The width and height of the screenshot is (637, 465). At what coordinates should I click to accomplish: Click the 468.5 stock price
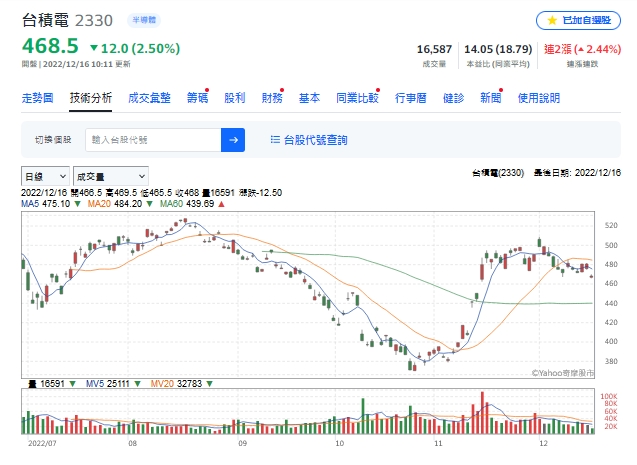tap(50, 46)
